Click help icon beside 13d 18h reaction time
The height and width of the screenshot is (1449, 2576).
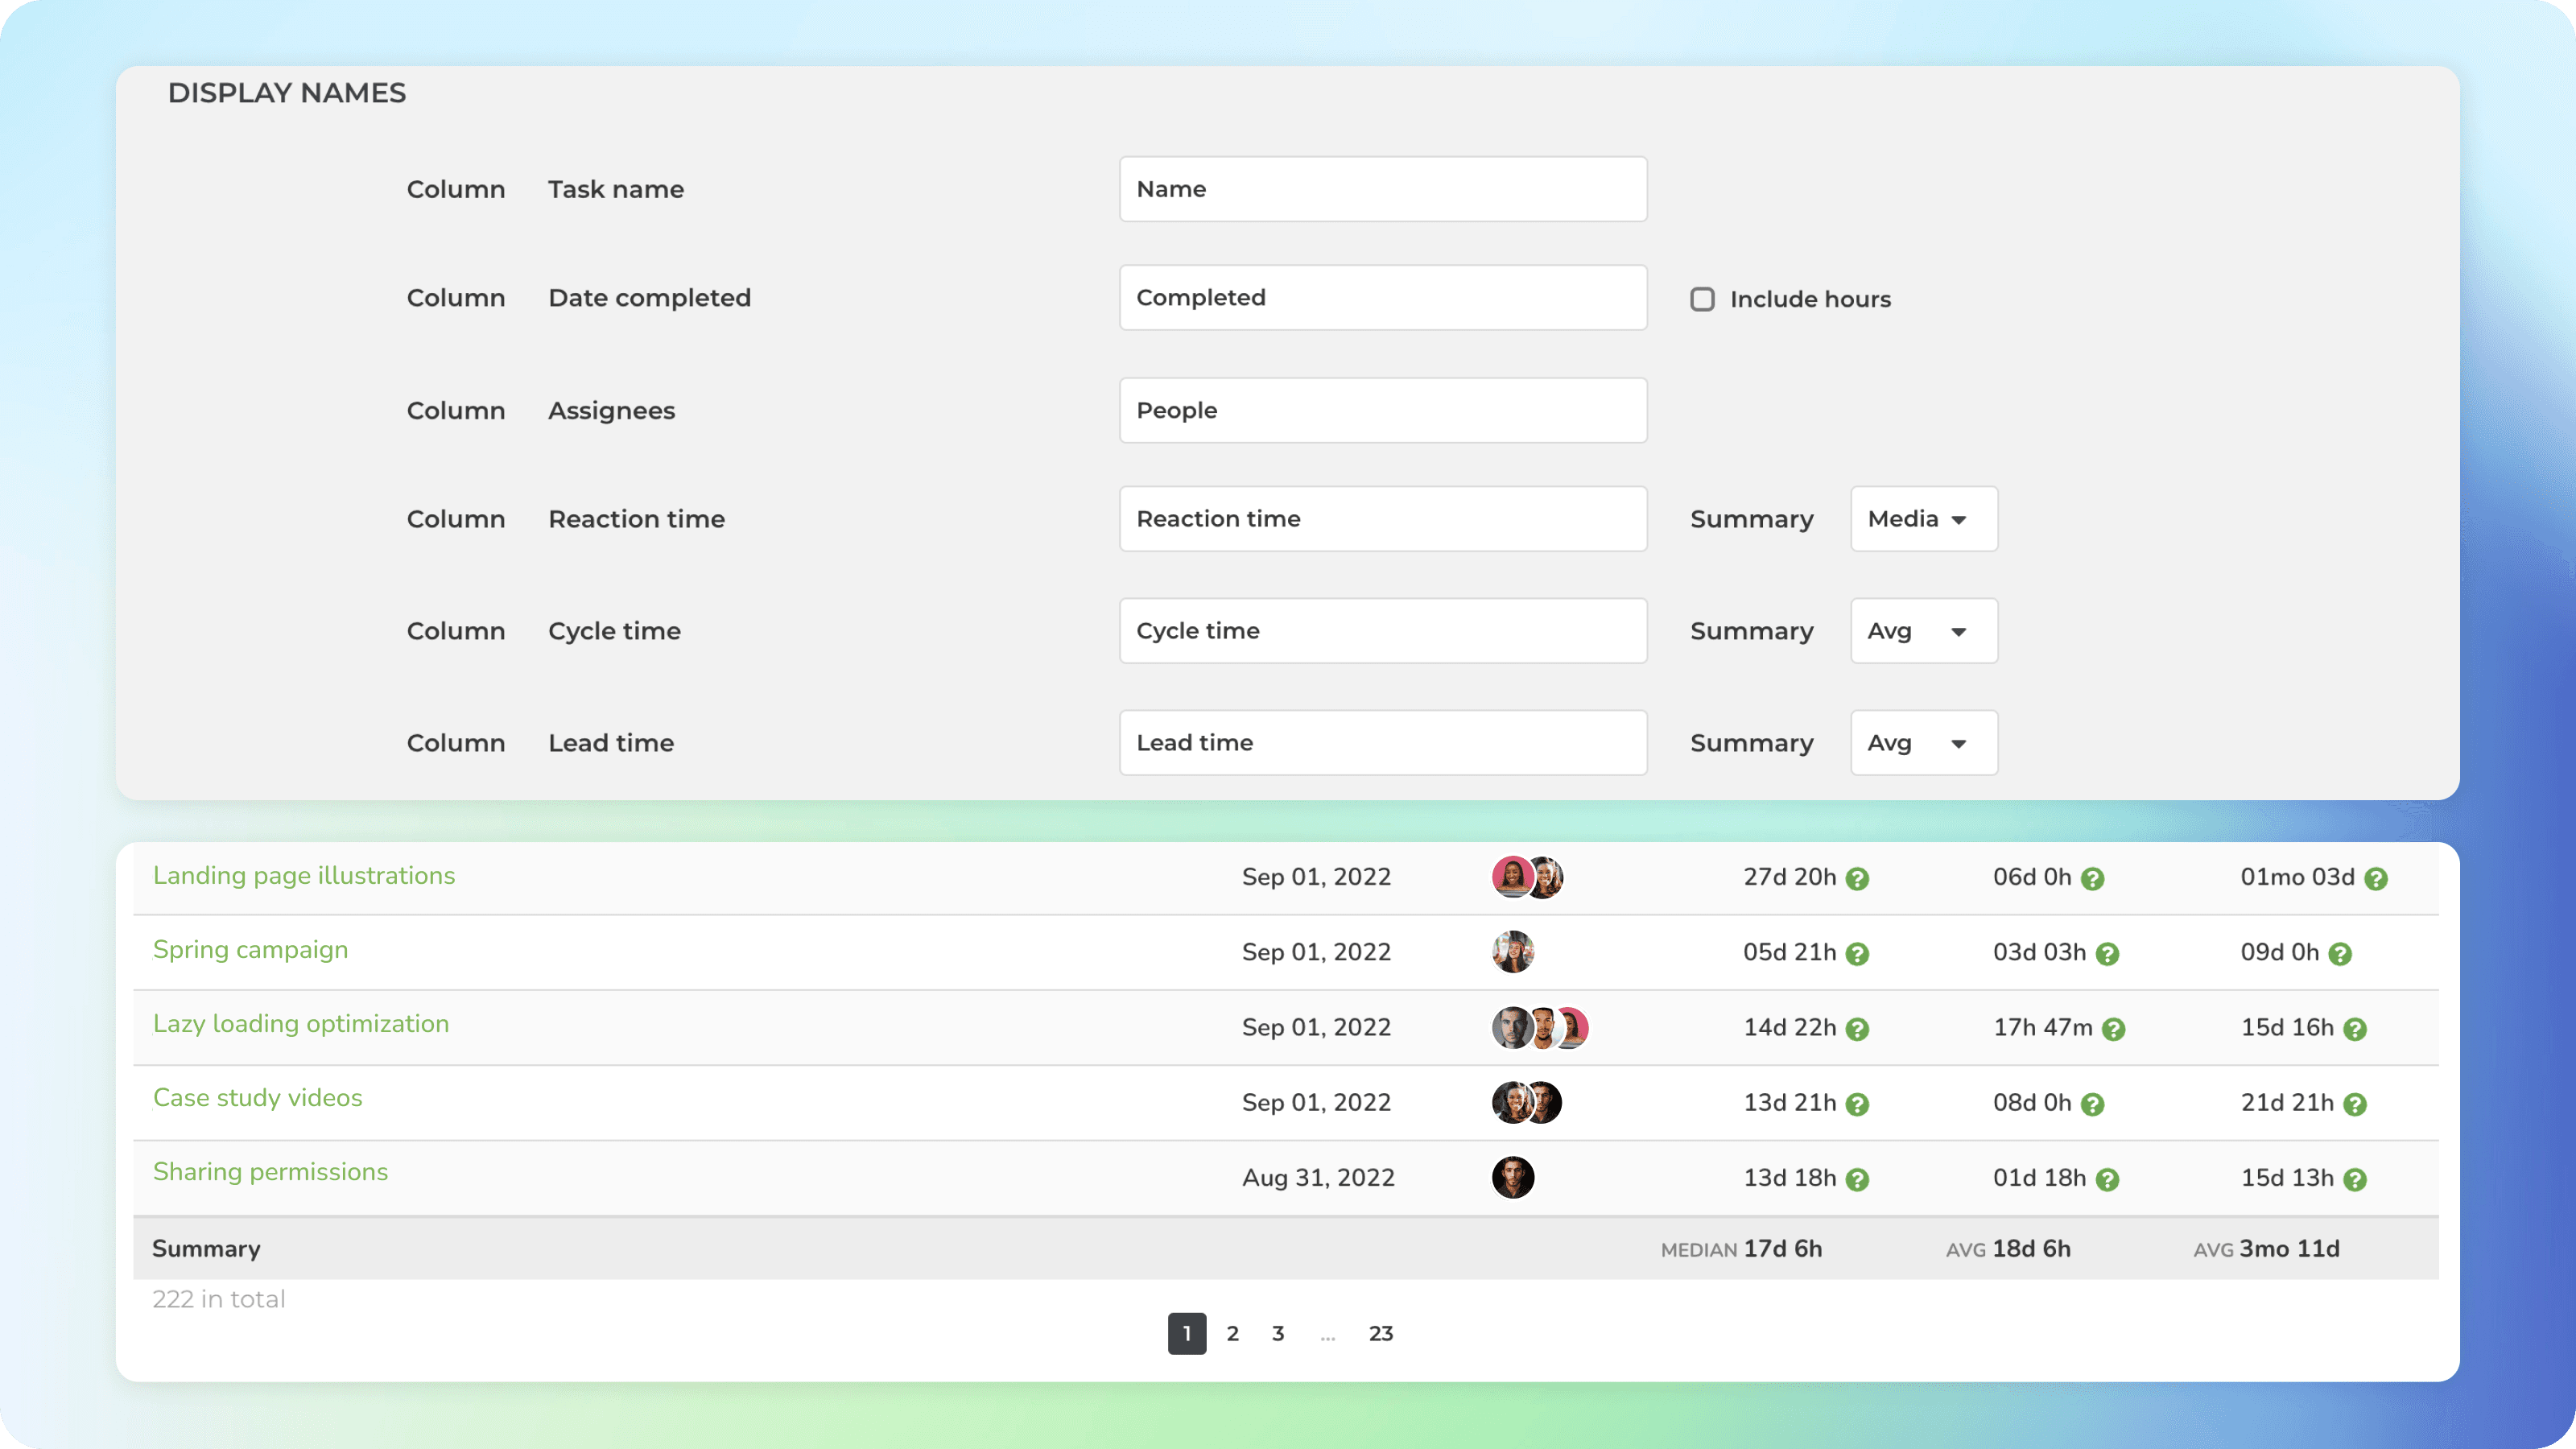click(x=1857, y=1180)
